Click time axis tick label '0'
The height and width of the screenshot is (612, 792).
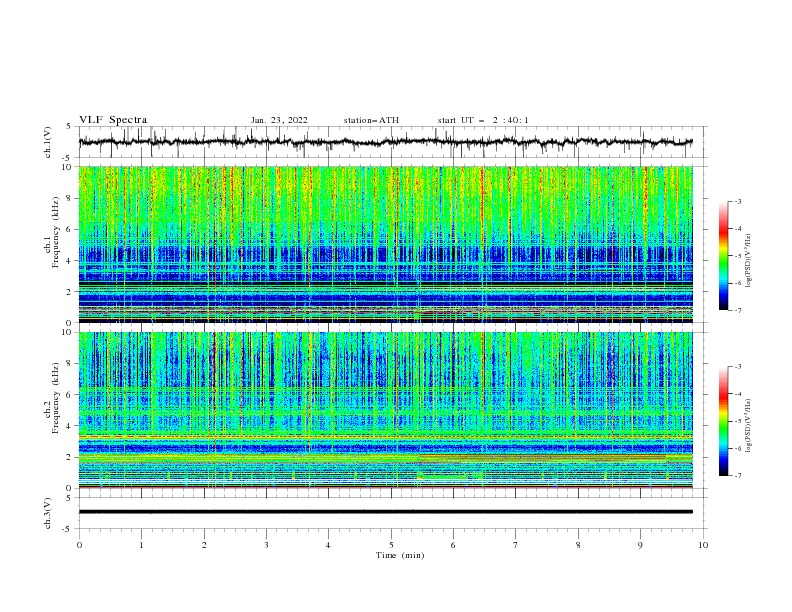click(79, 545)
